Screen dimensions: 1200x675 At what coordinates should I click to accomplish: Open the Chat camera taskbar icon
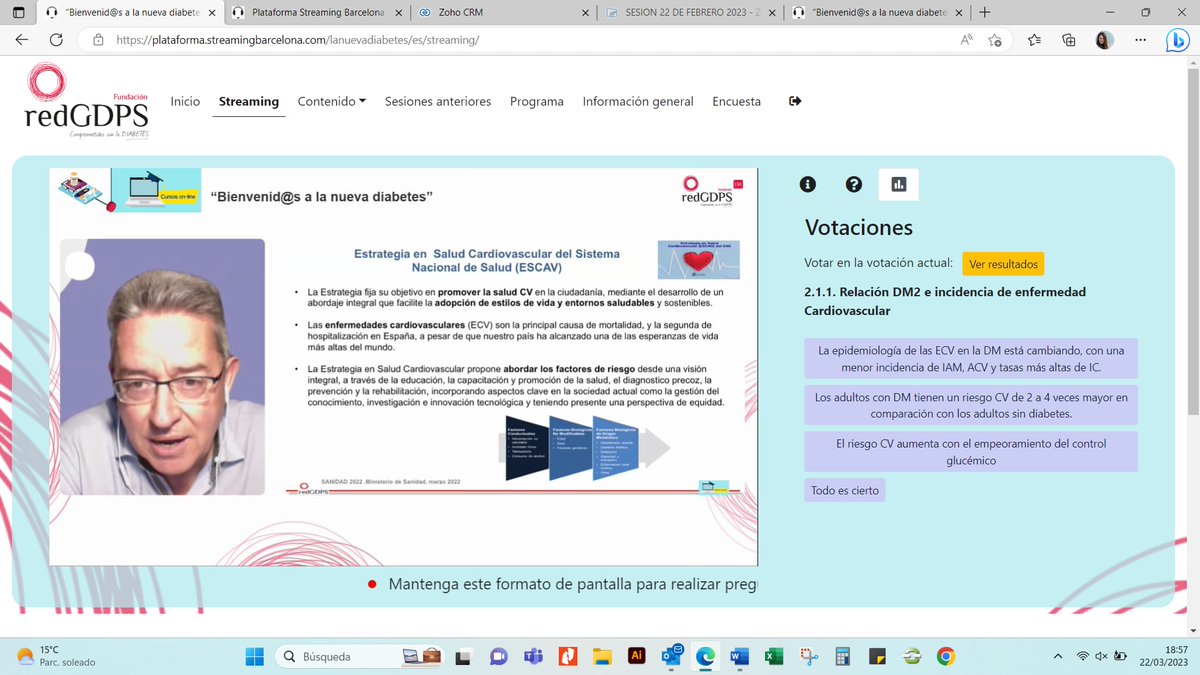point(497,656)
